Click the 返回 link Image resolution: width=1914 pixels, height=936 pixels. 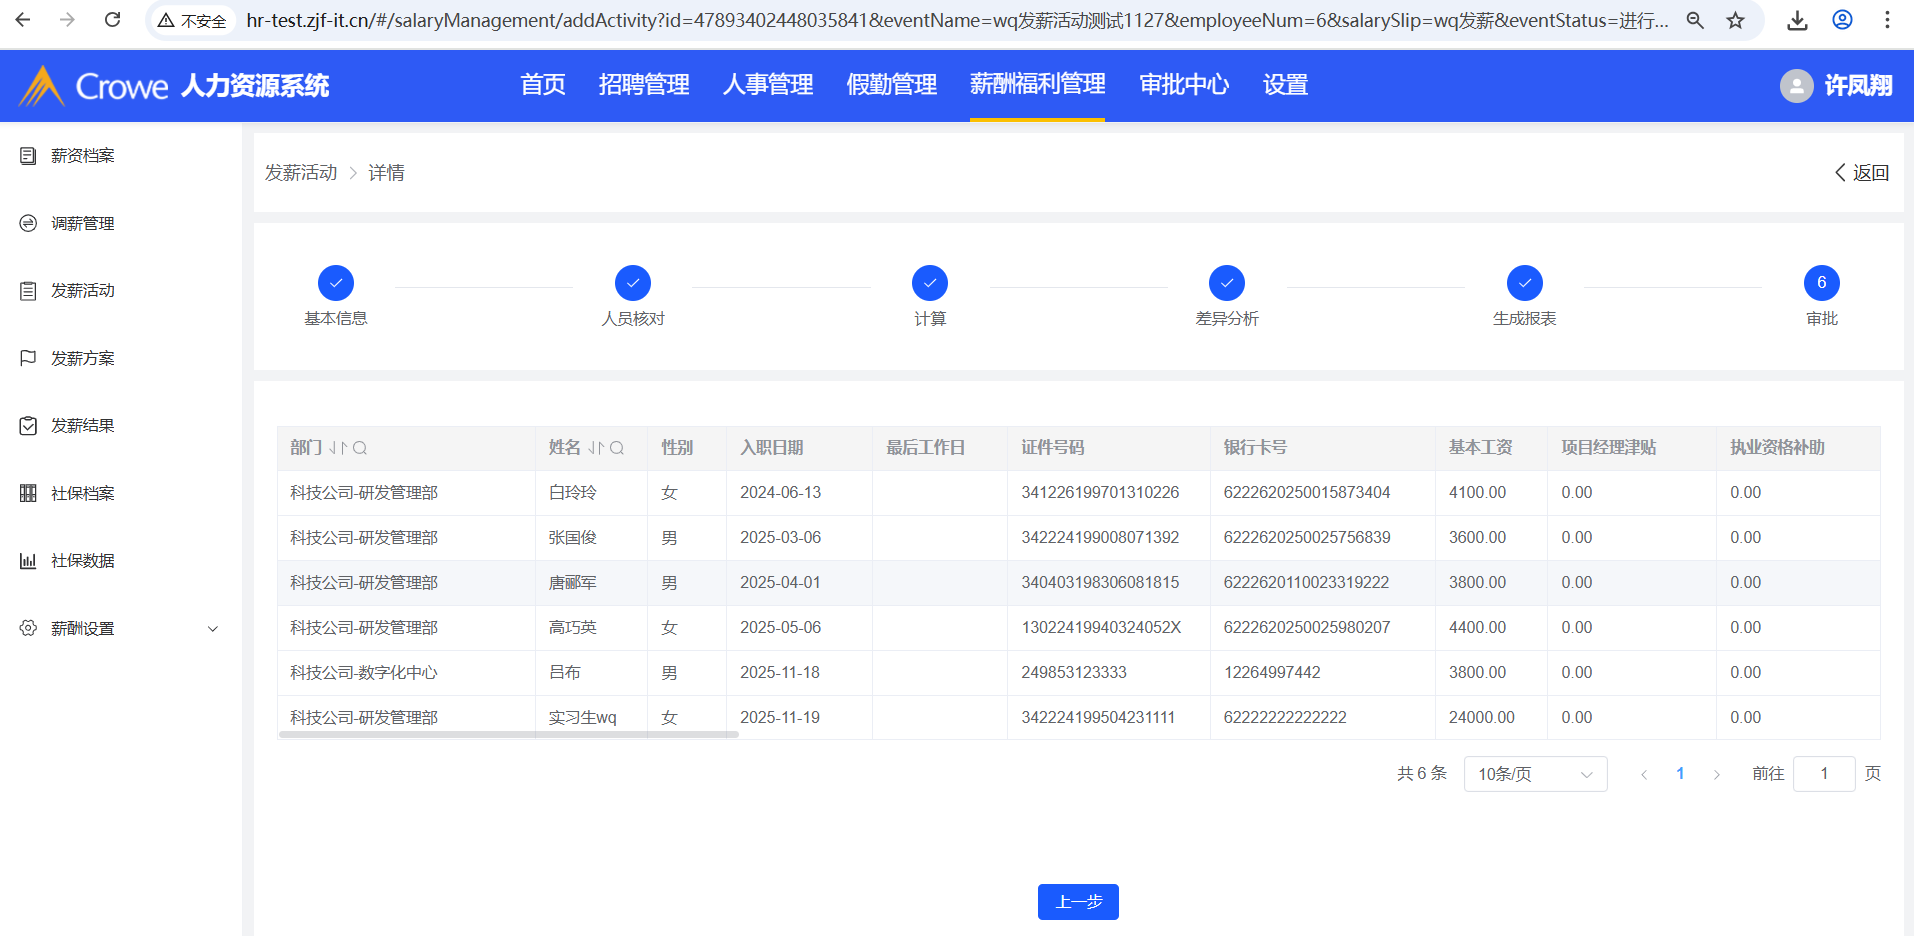1862,173
